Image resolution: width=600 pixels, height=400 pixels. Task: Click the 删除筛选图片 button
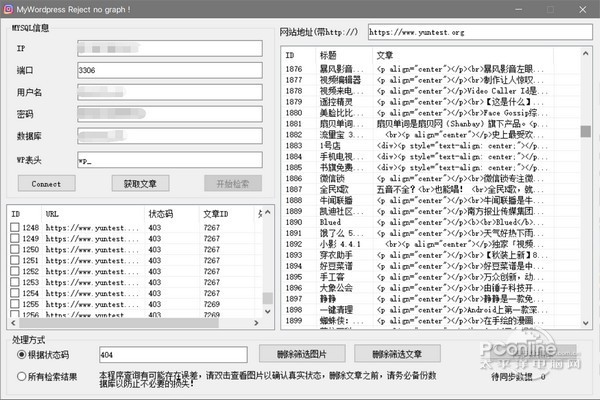pyautogui.click(x=302, y=354)
